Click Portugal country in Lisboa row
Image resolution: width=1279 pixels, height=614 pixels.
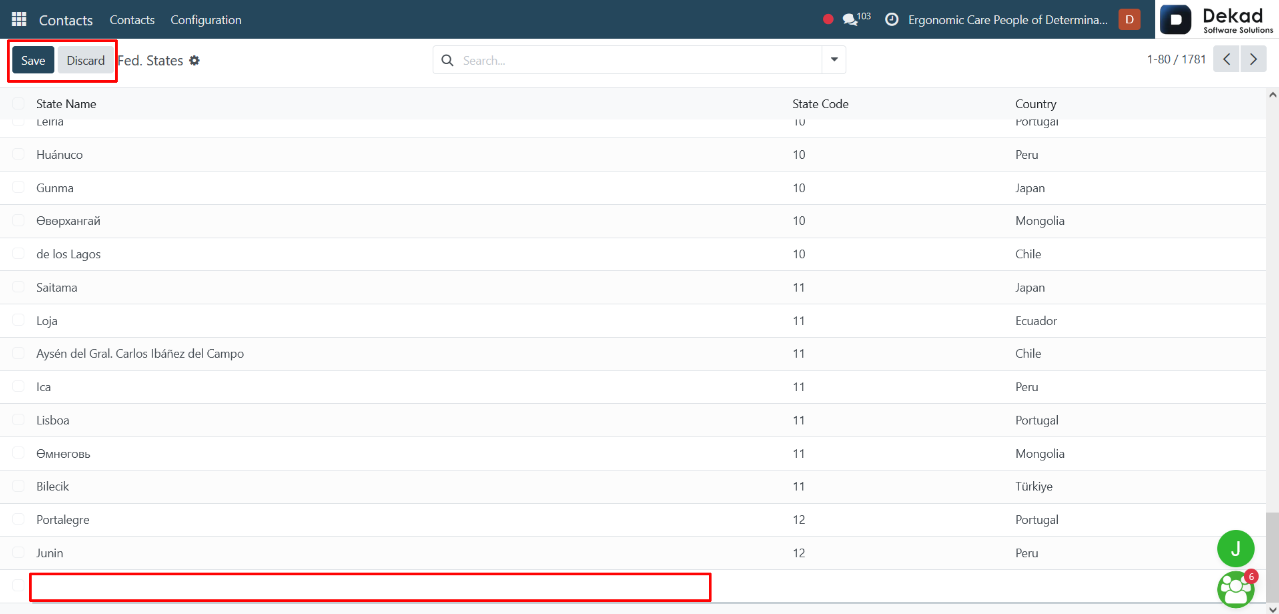(1037, 420)
